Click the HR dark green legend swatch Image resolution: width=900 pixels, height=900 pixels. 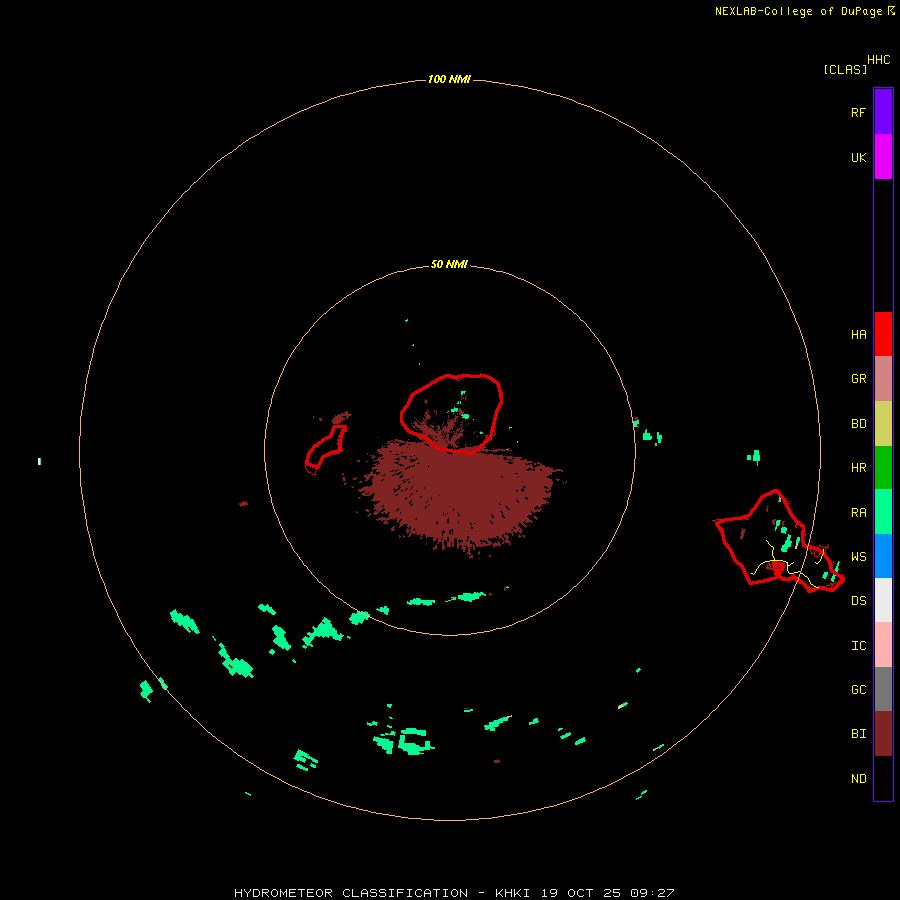point(883,468)
